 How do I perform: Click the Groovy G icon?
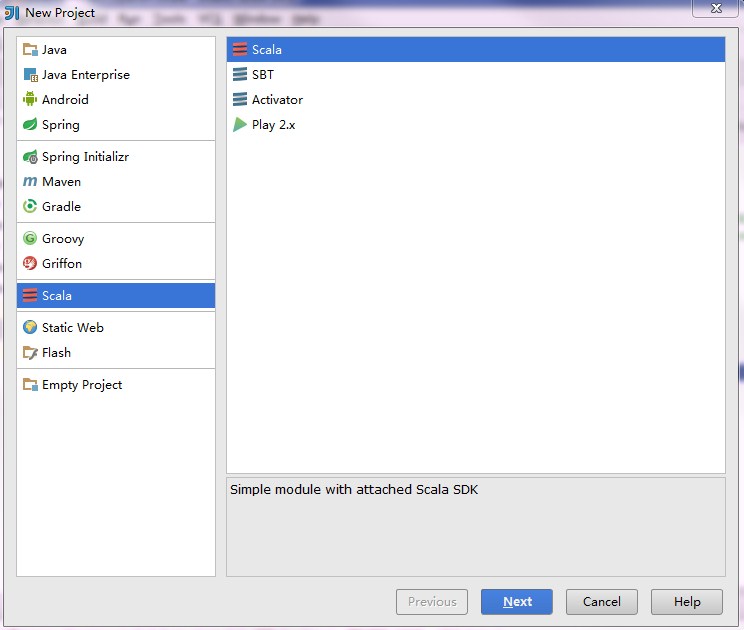[x=30, y=238]
